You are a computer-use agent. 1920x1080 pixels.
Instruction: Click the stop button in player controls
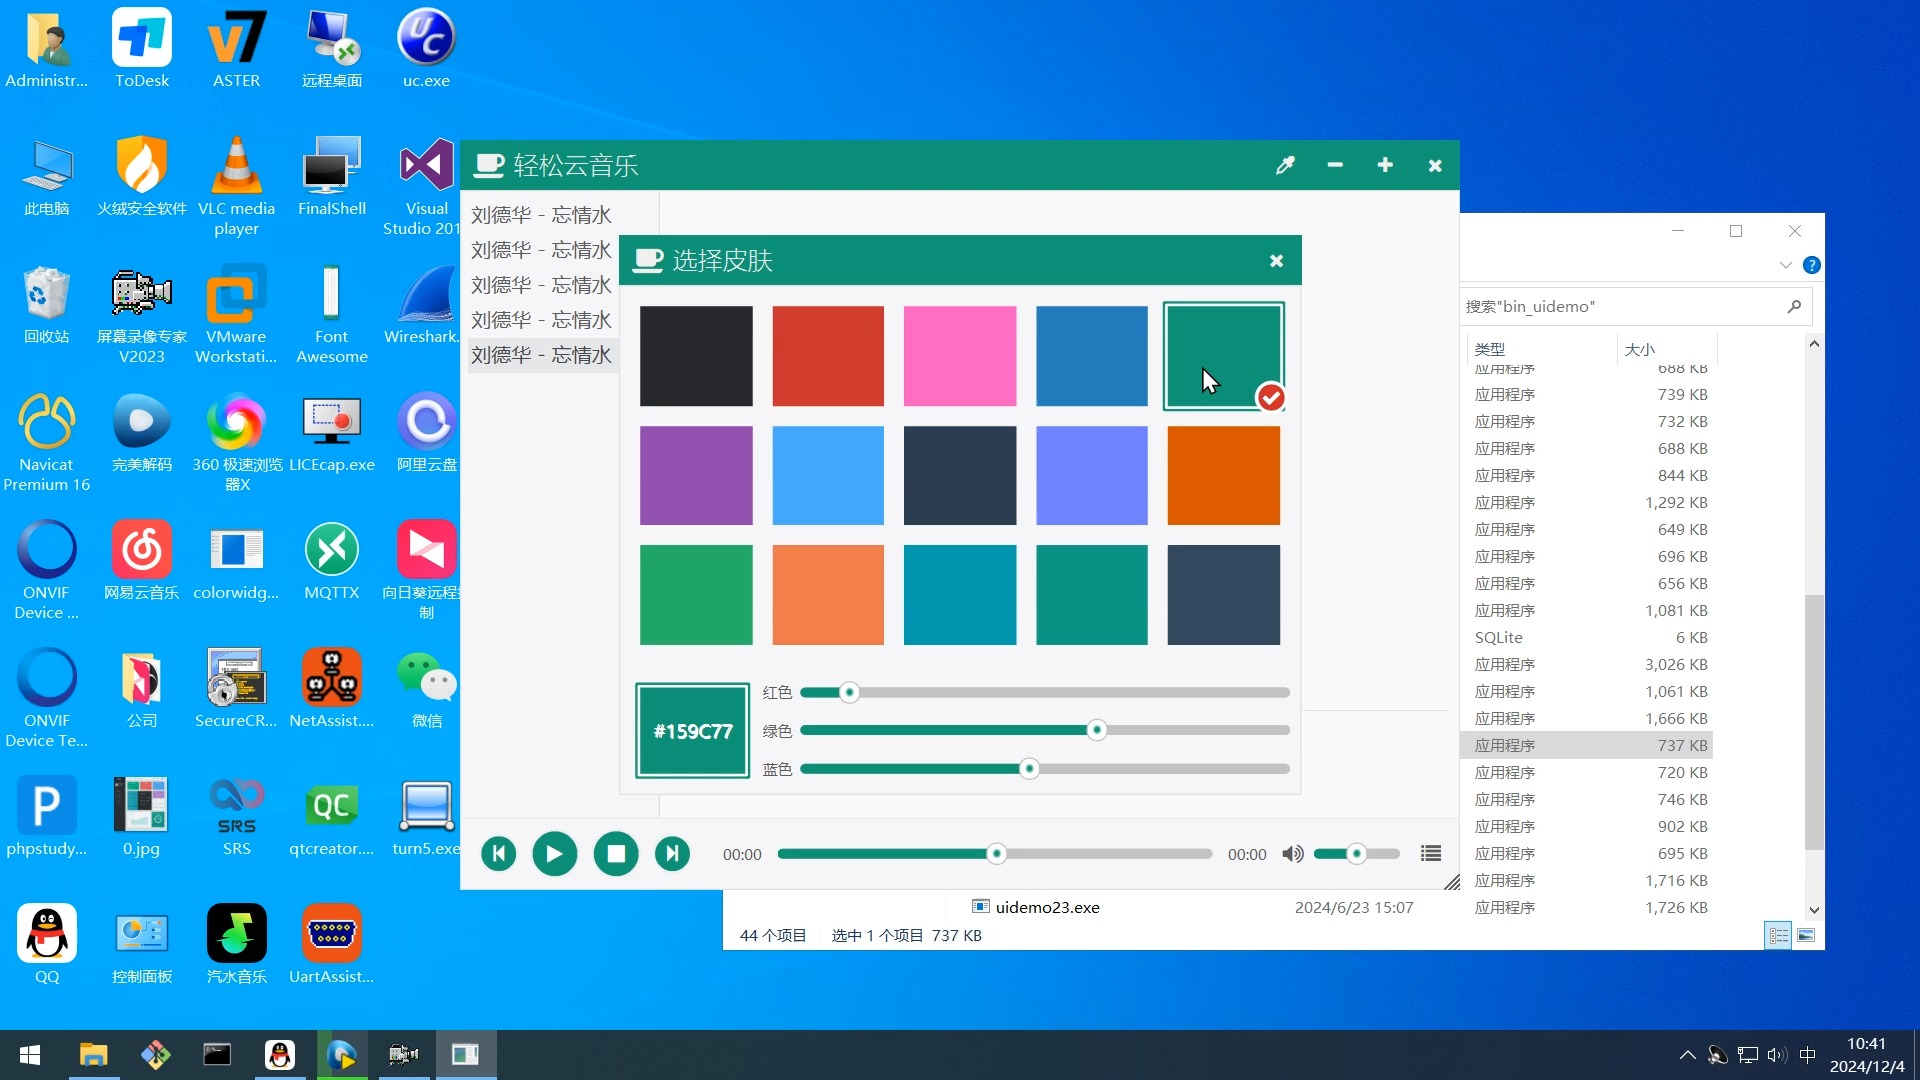(615, 853)
